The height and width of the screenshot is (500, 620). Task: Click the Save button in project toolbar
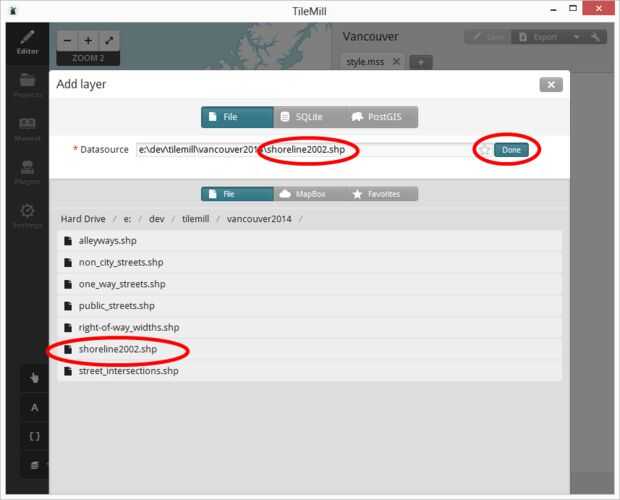pos(488,37)
